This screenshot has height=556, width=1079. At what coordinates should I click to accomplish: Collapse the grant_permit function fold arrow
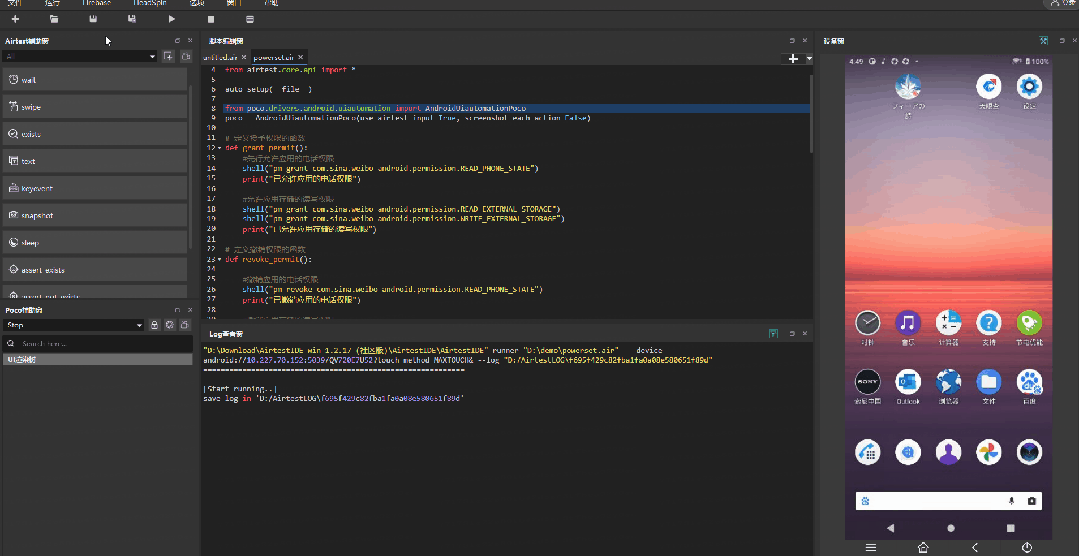(x=219, y=147)
